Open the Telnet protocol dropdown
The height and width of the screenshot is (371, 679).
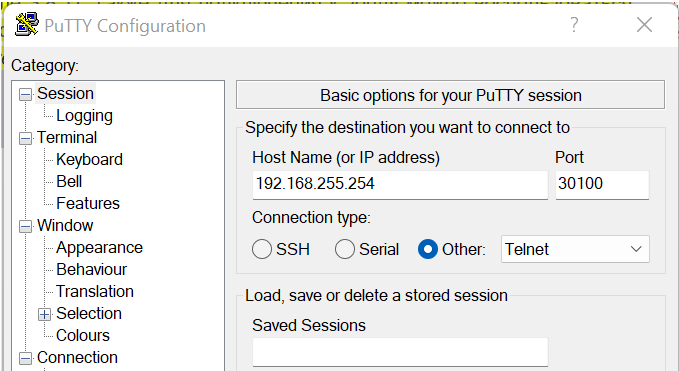point(575,249)
